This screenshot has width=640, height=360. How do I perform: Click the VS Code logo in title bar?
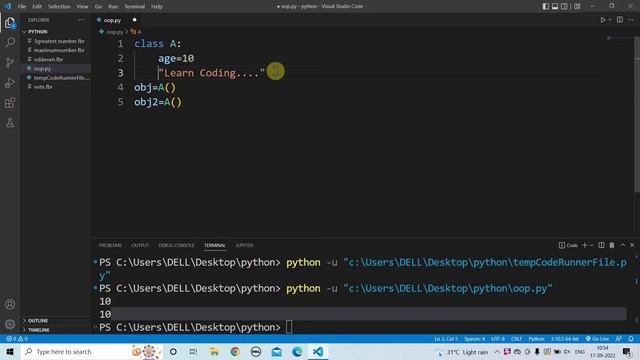coord(7,6)
